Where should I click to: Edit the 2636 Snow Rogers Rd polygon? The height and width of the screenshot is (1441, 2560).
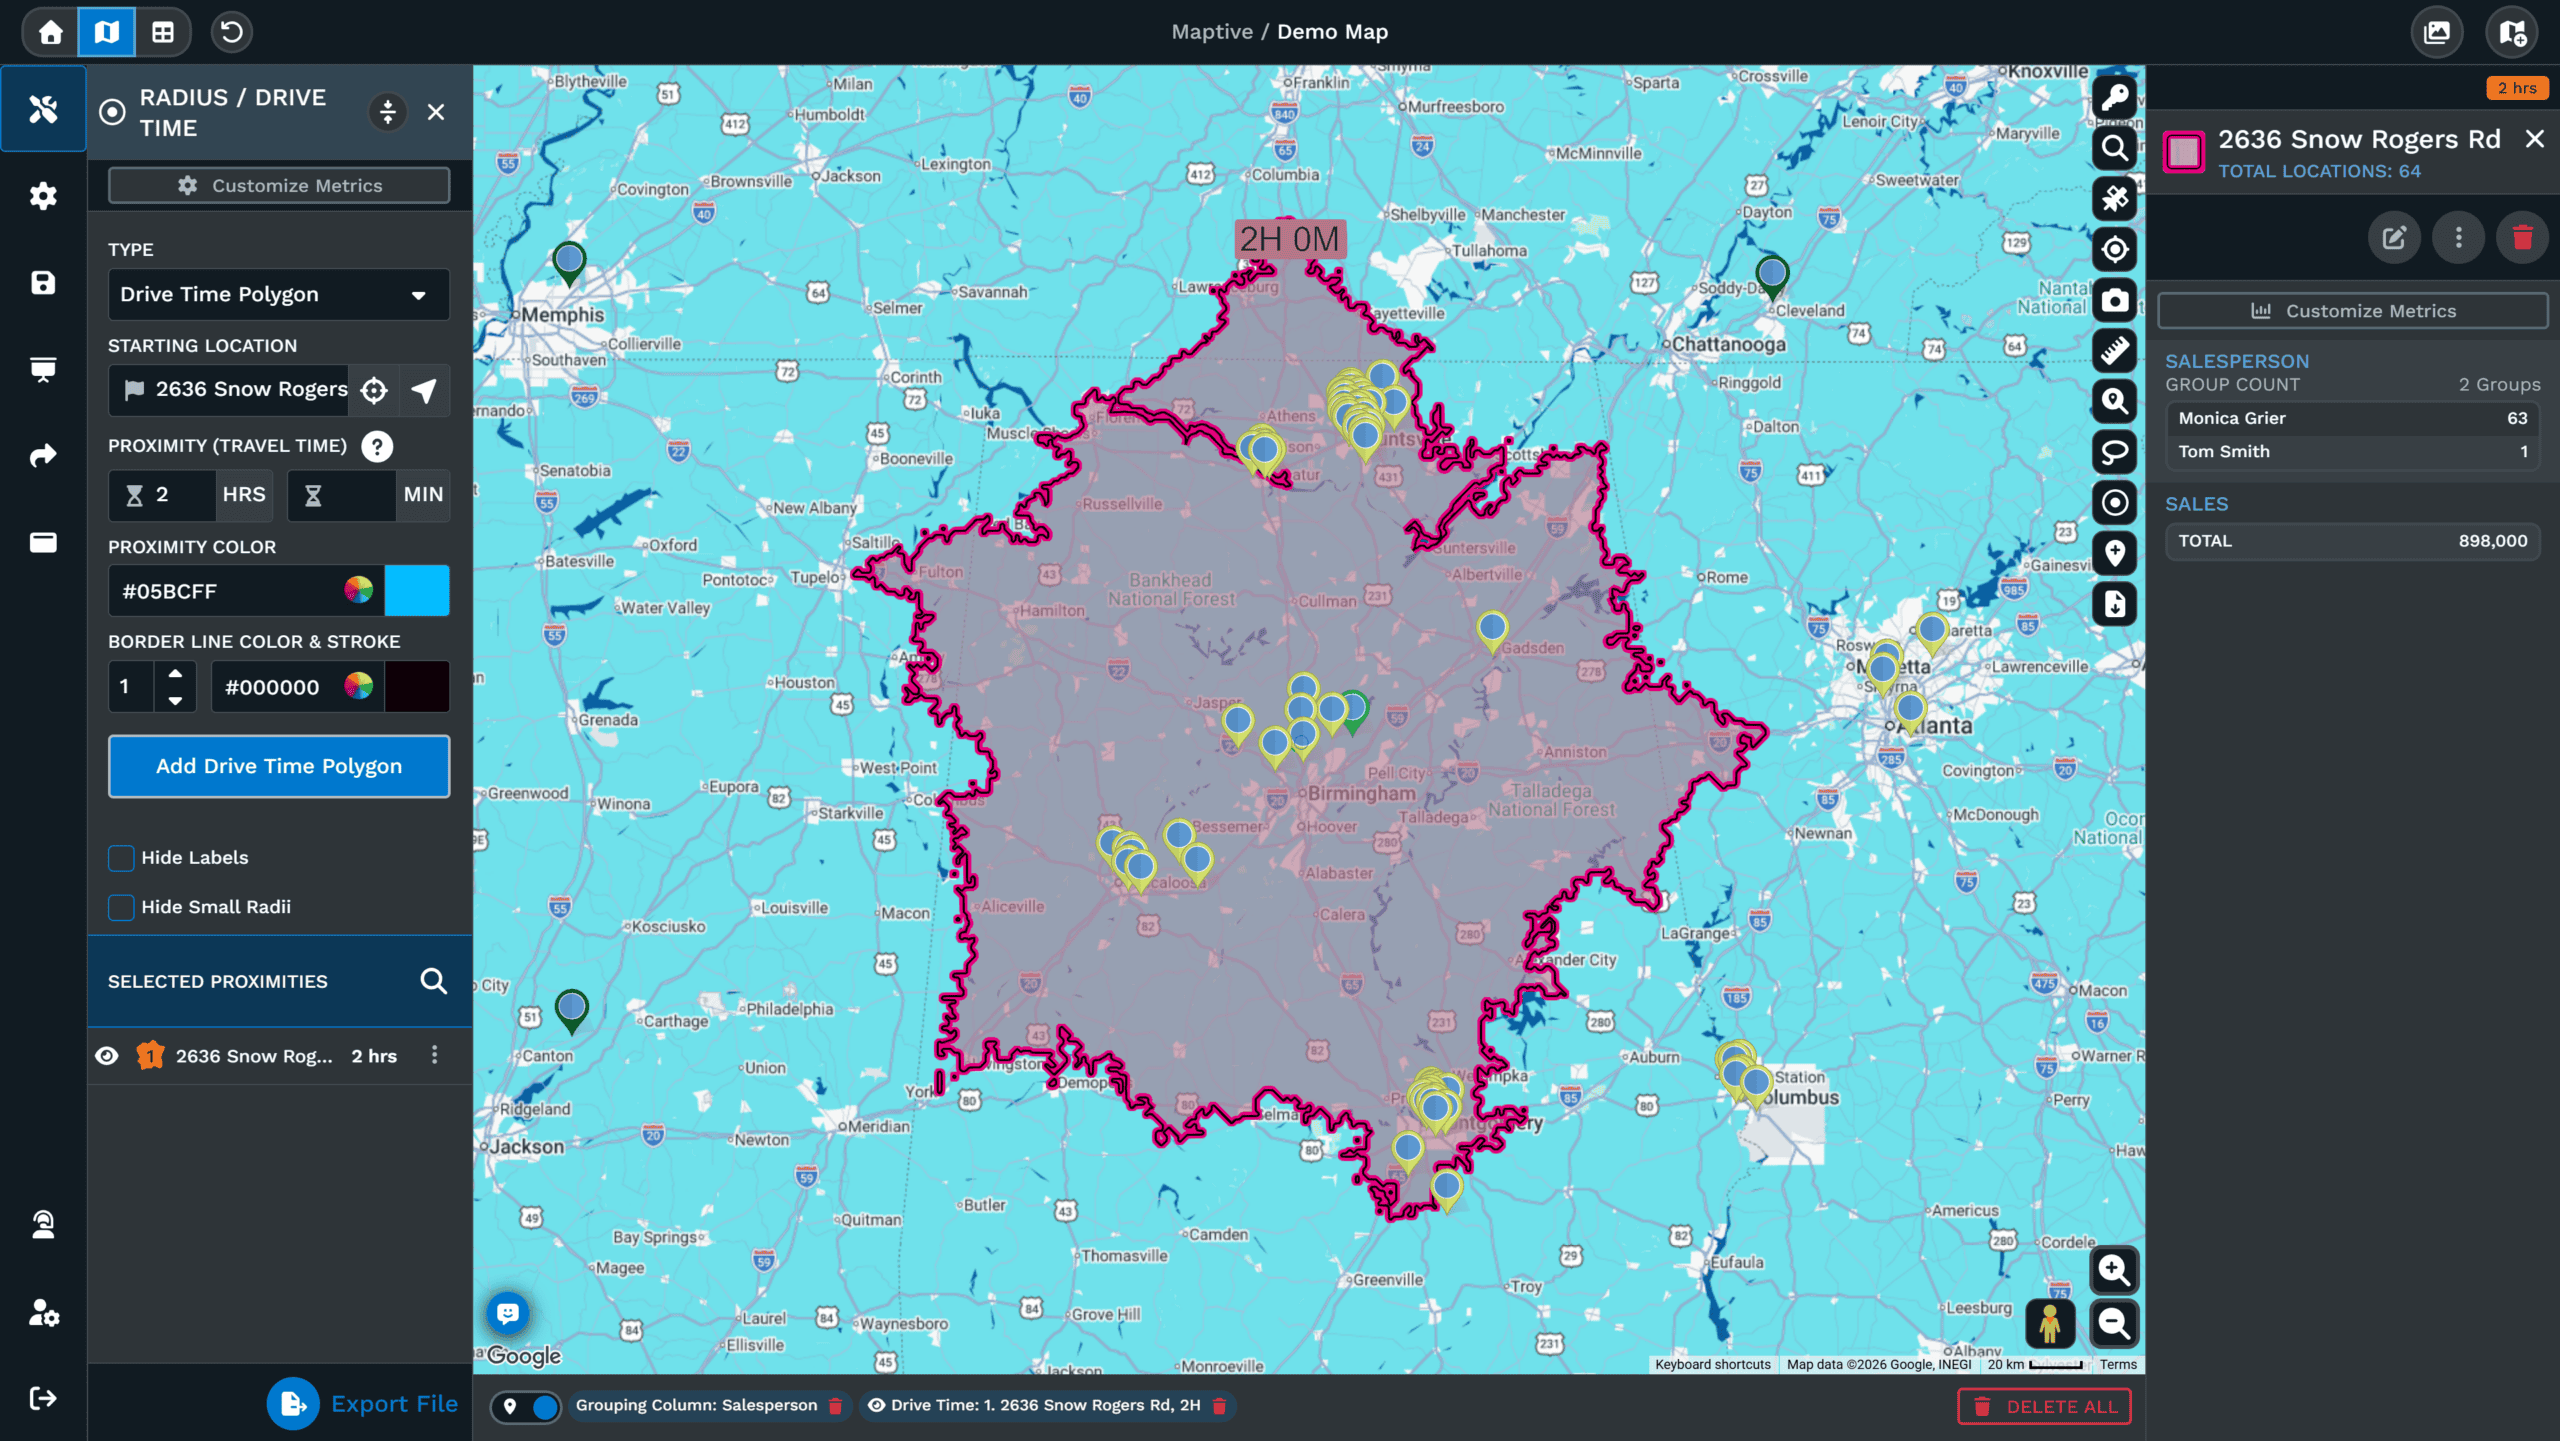pos(2394,237)
